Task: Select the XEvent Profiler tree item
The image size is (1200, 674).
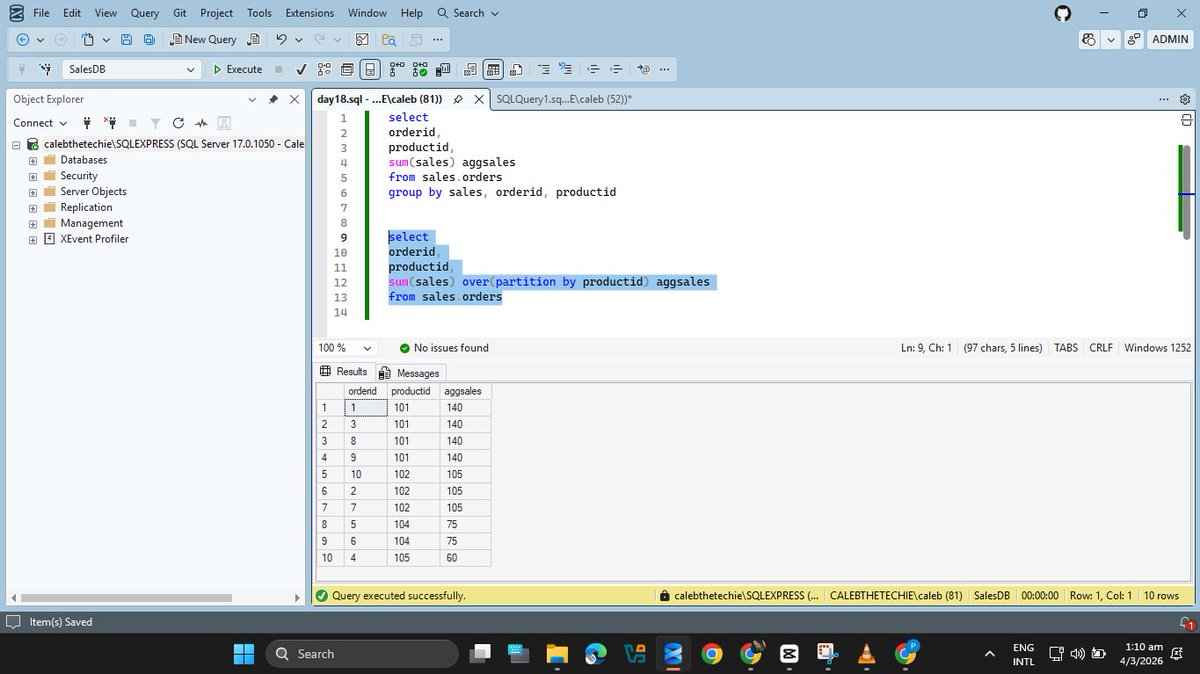Action: (x=94, y=239)
